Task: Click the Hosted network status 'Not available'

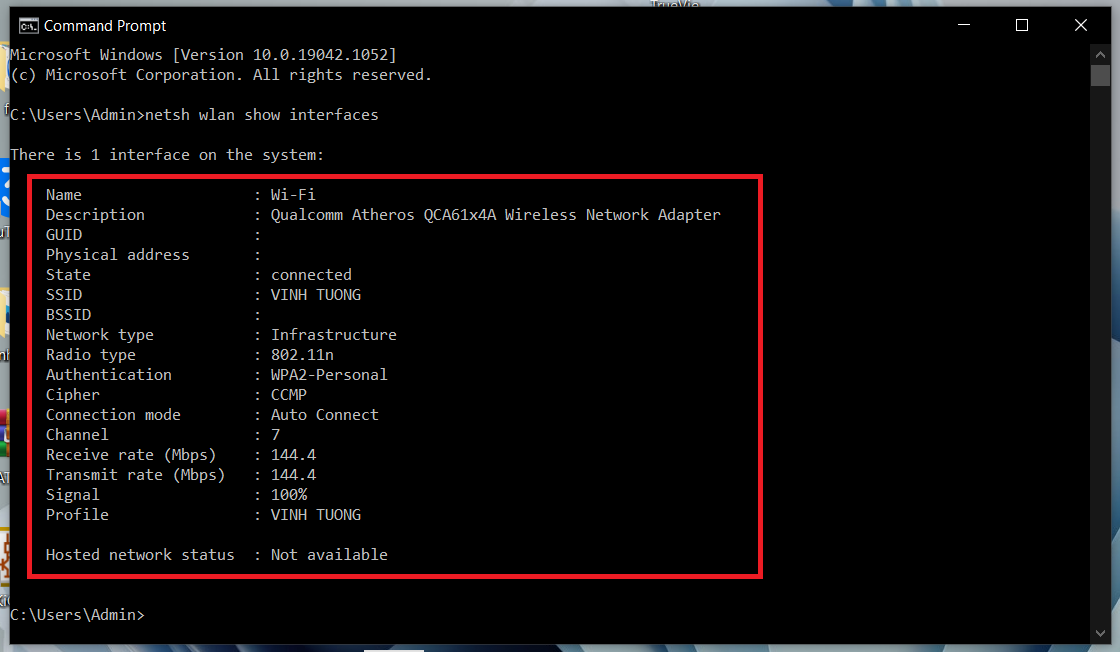Action: coord(329,555)
